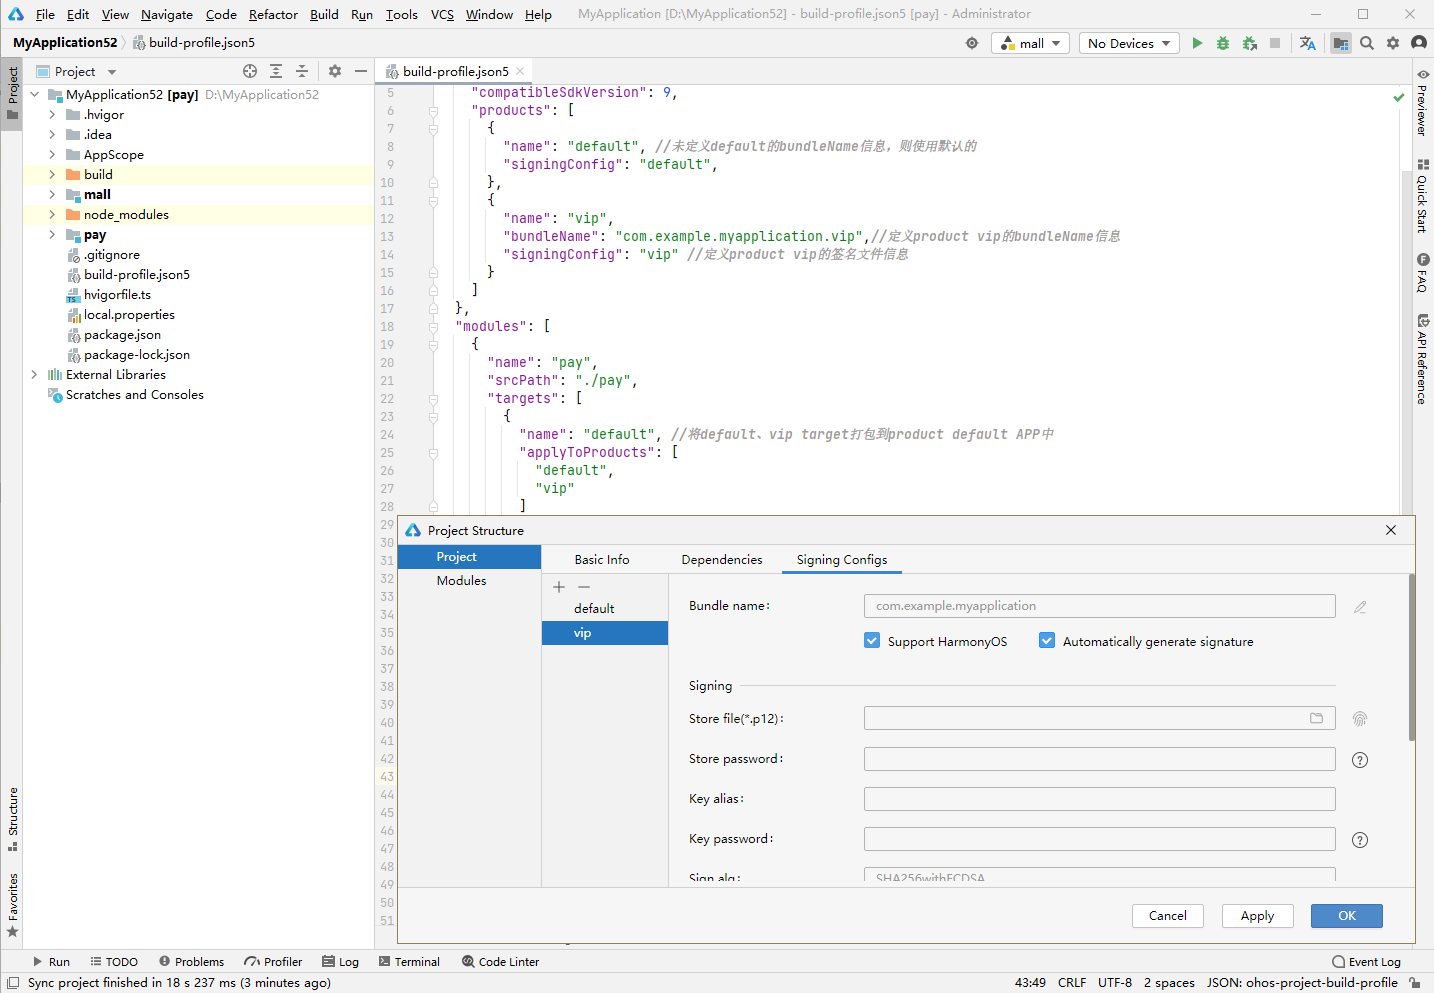Viewport: 1434px width, 993px height.
Task: Open the Project panel options gear
Action: point(335,71)
